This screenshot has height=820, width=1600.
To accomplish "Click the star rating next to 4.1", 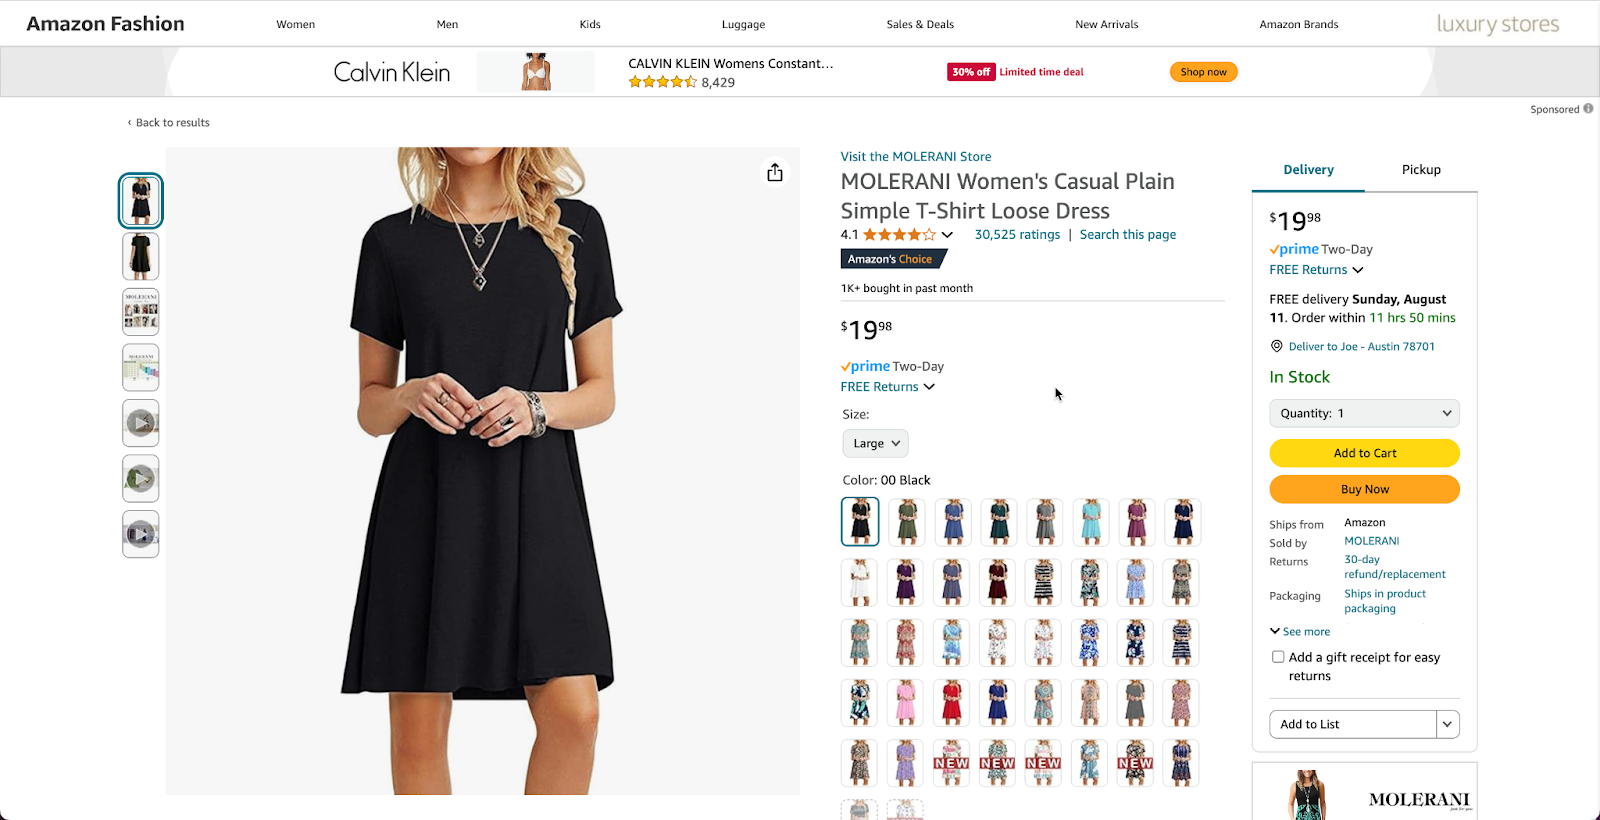I will coord(897,234).
